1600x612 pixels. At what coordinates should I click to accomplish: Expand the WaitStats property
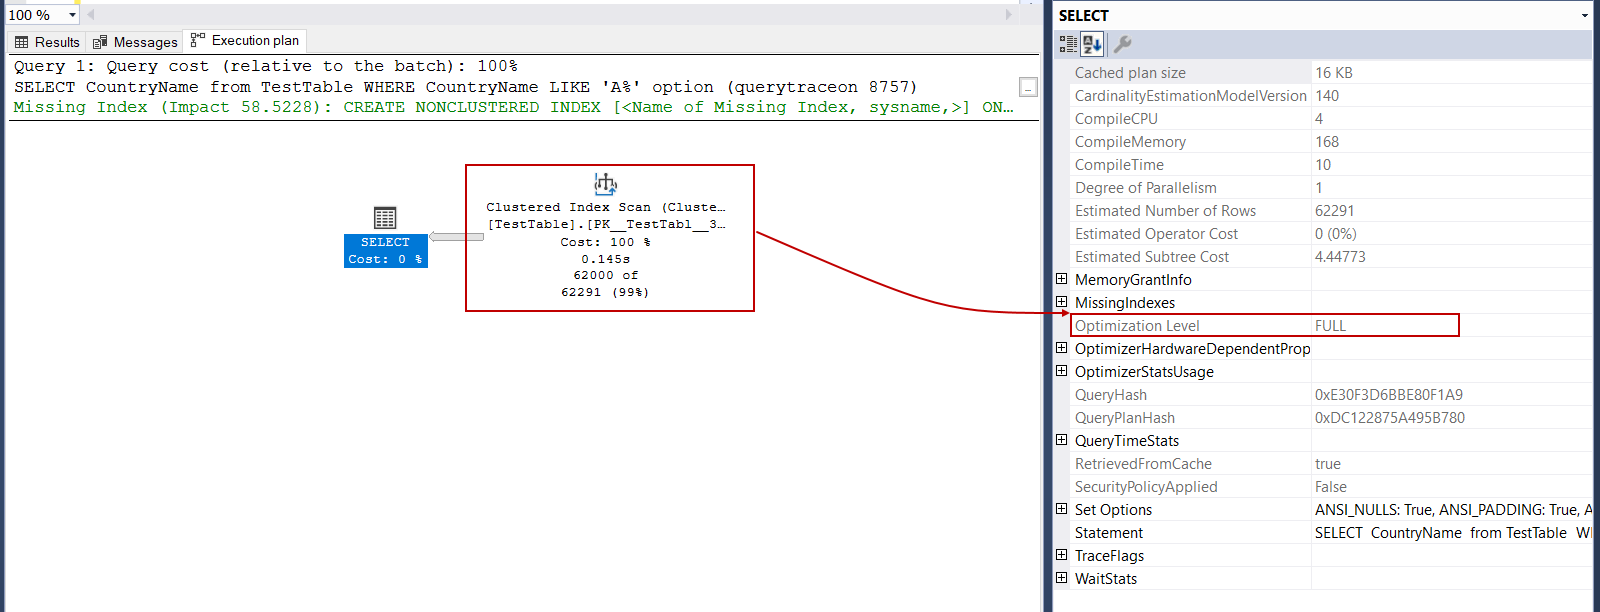pos(1062,578)
